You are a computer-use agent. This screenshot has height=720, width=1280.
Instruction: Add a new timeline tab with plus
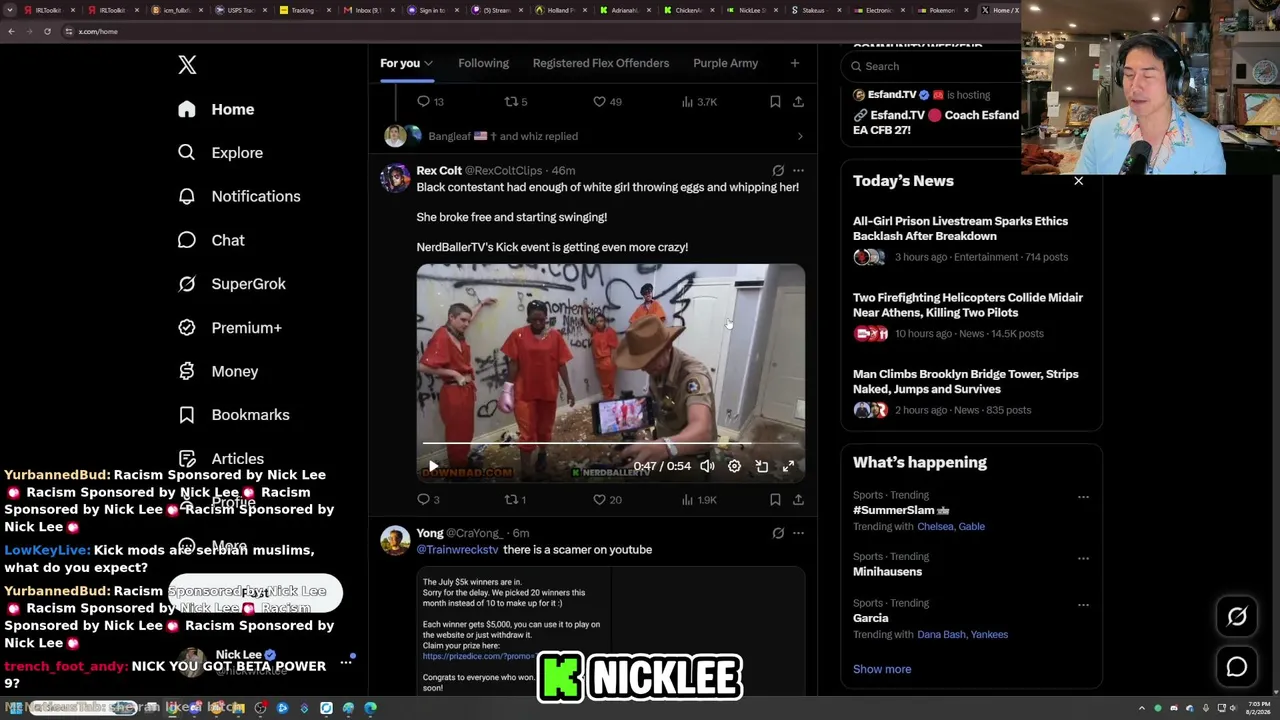pyautogui.click(x=795, y=63)
